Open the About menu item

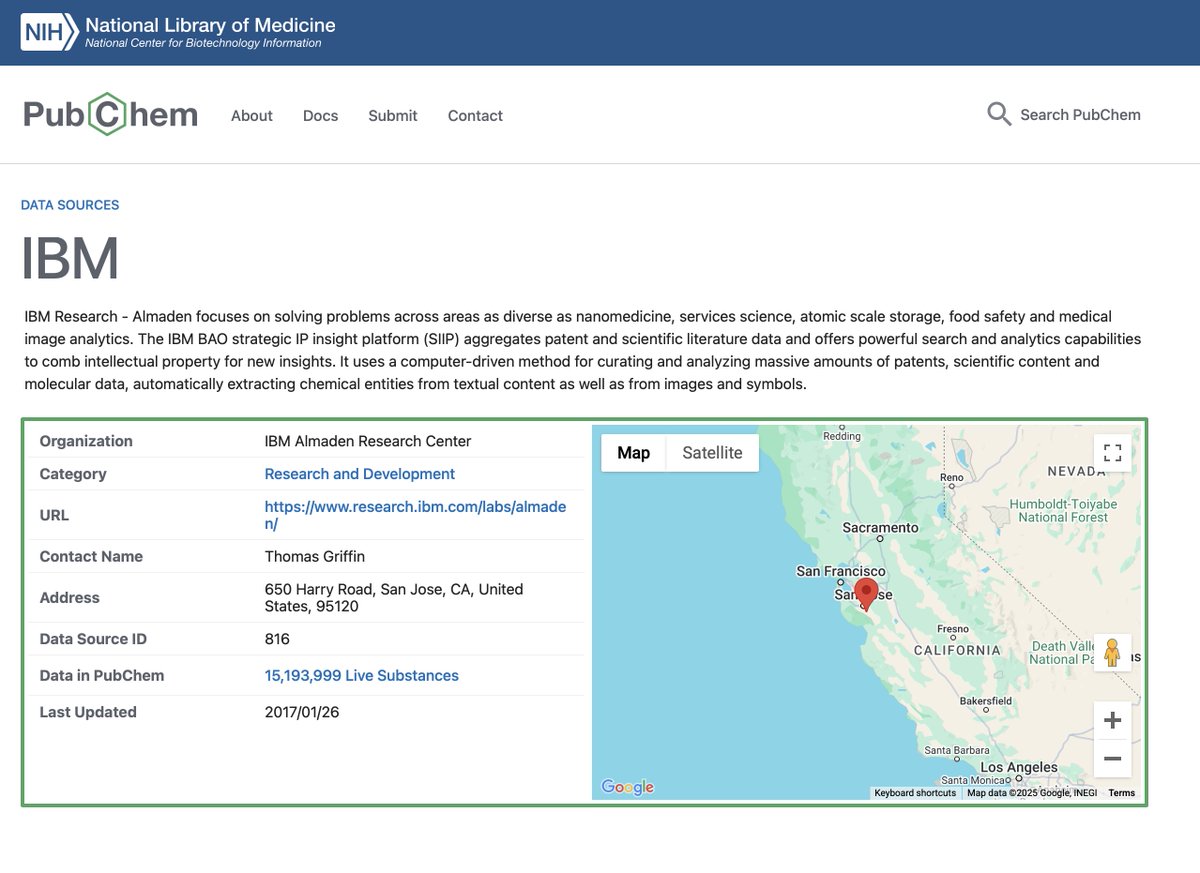coord(252,116)
